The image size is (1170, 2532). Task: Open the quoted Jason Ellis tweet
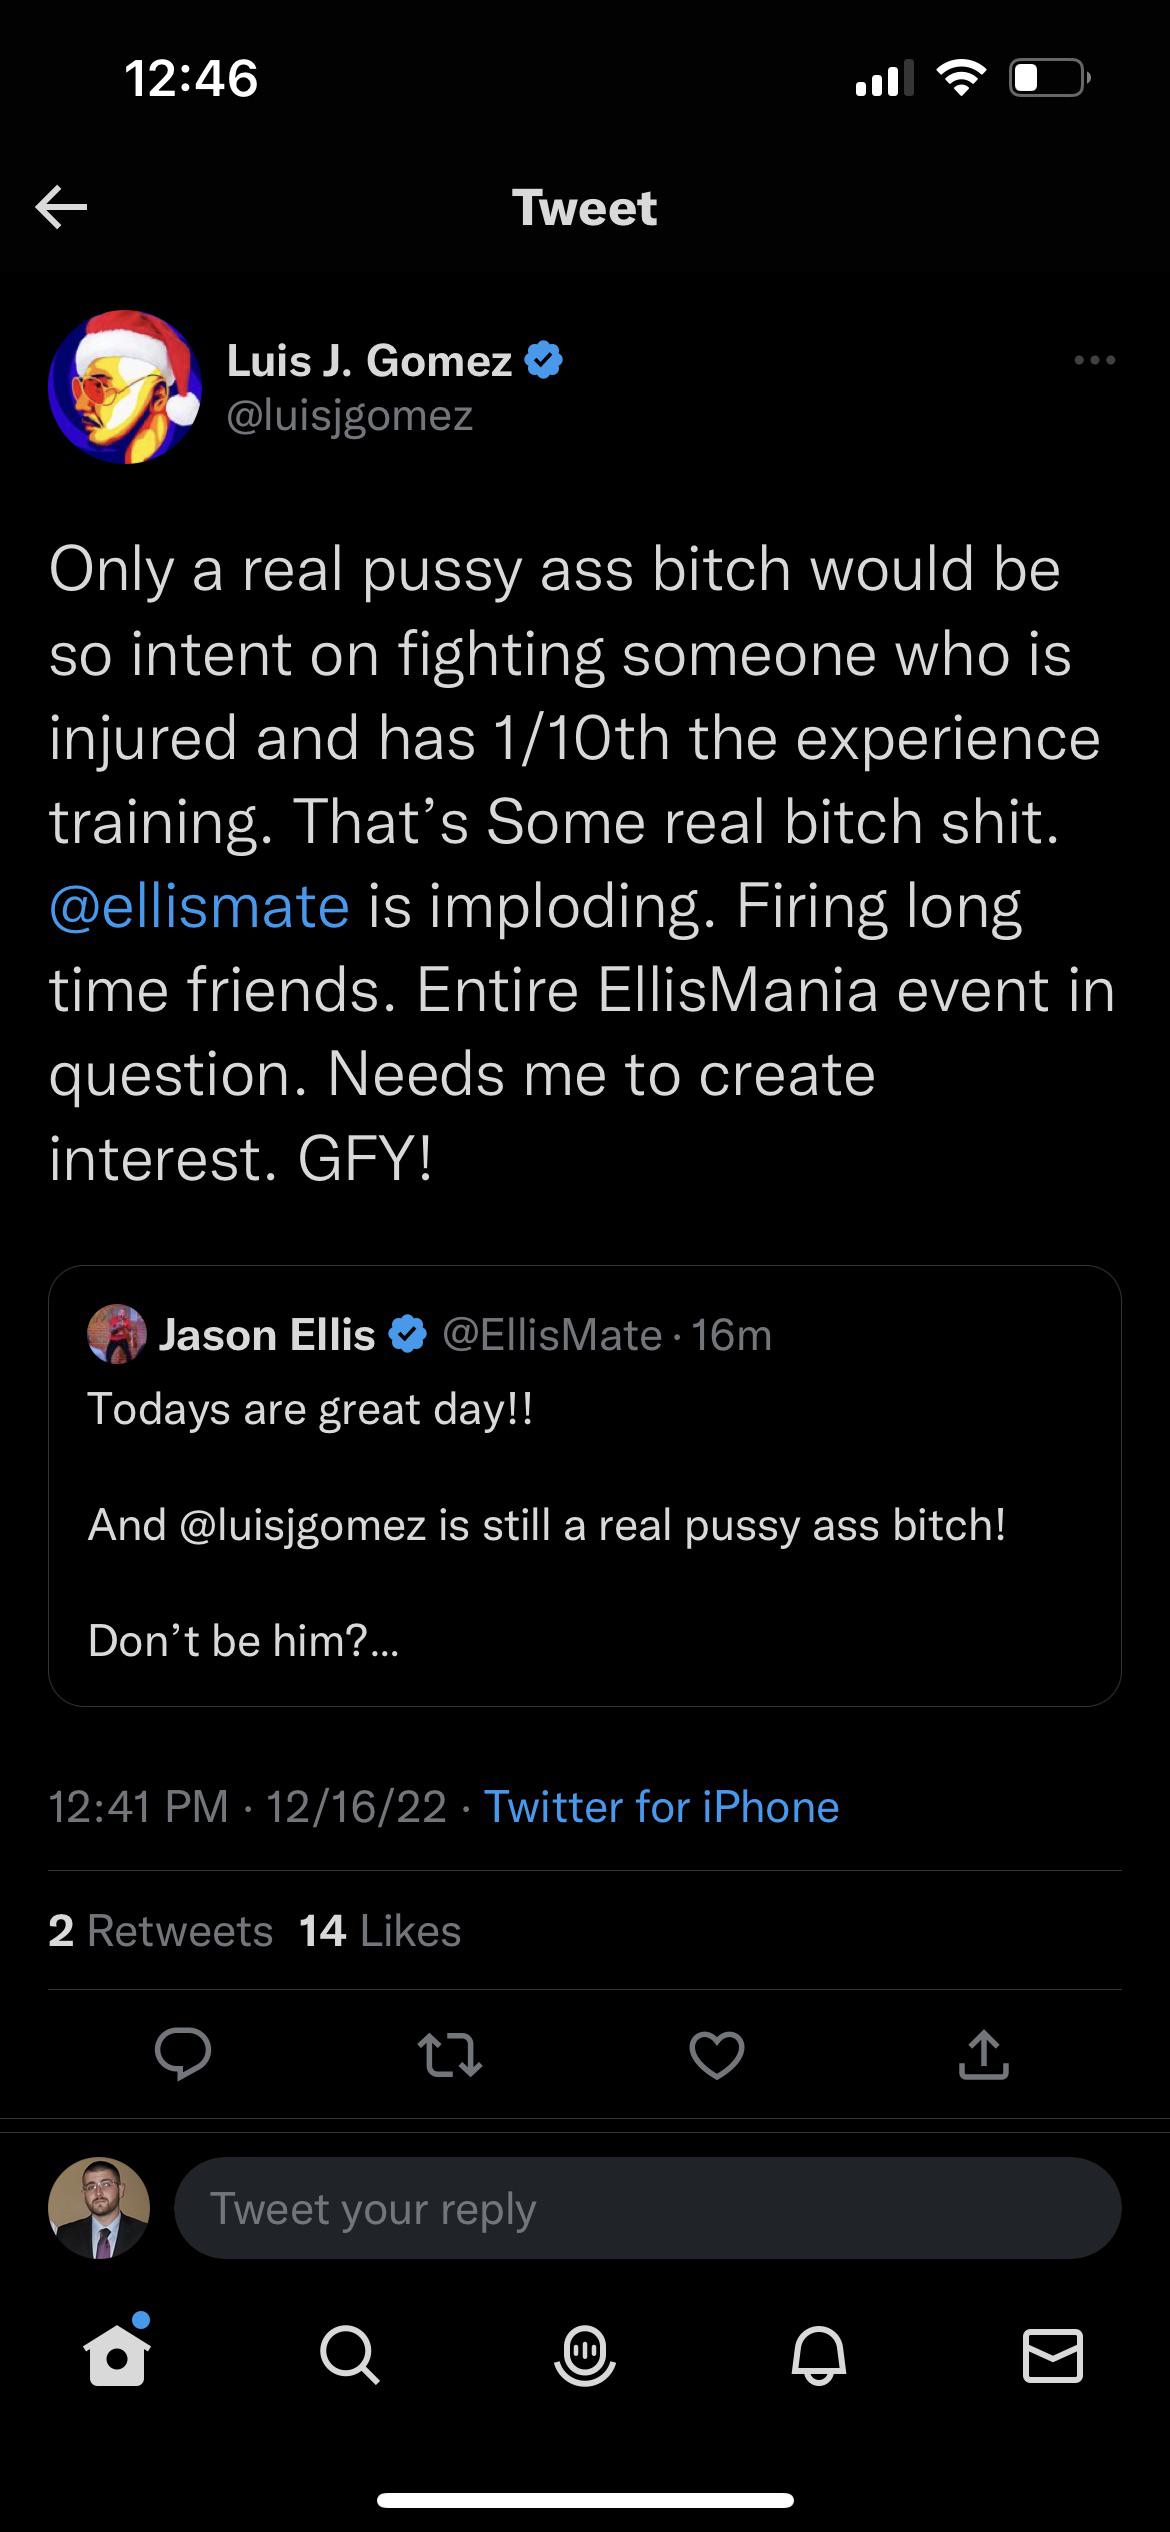coord(584,1525)
